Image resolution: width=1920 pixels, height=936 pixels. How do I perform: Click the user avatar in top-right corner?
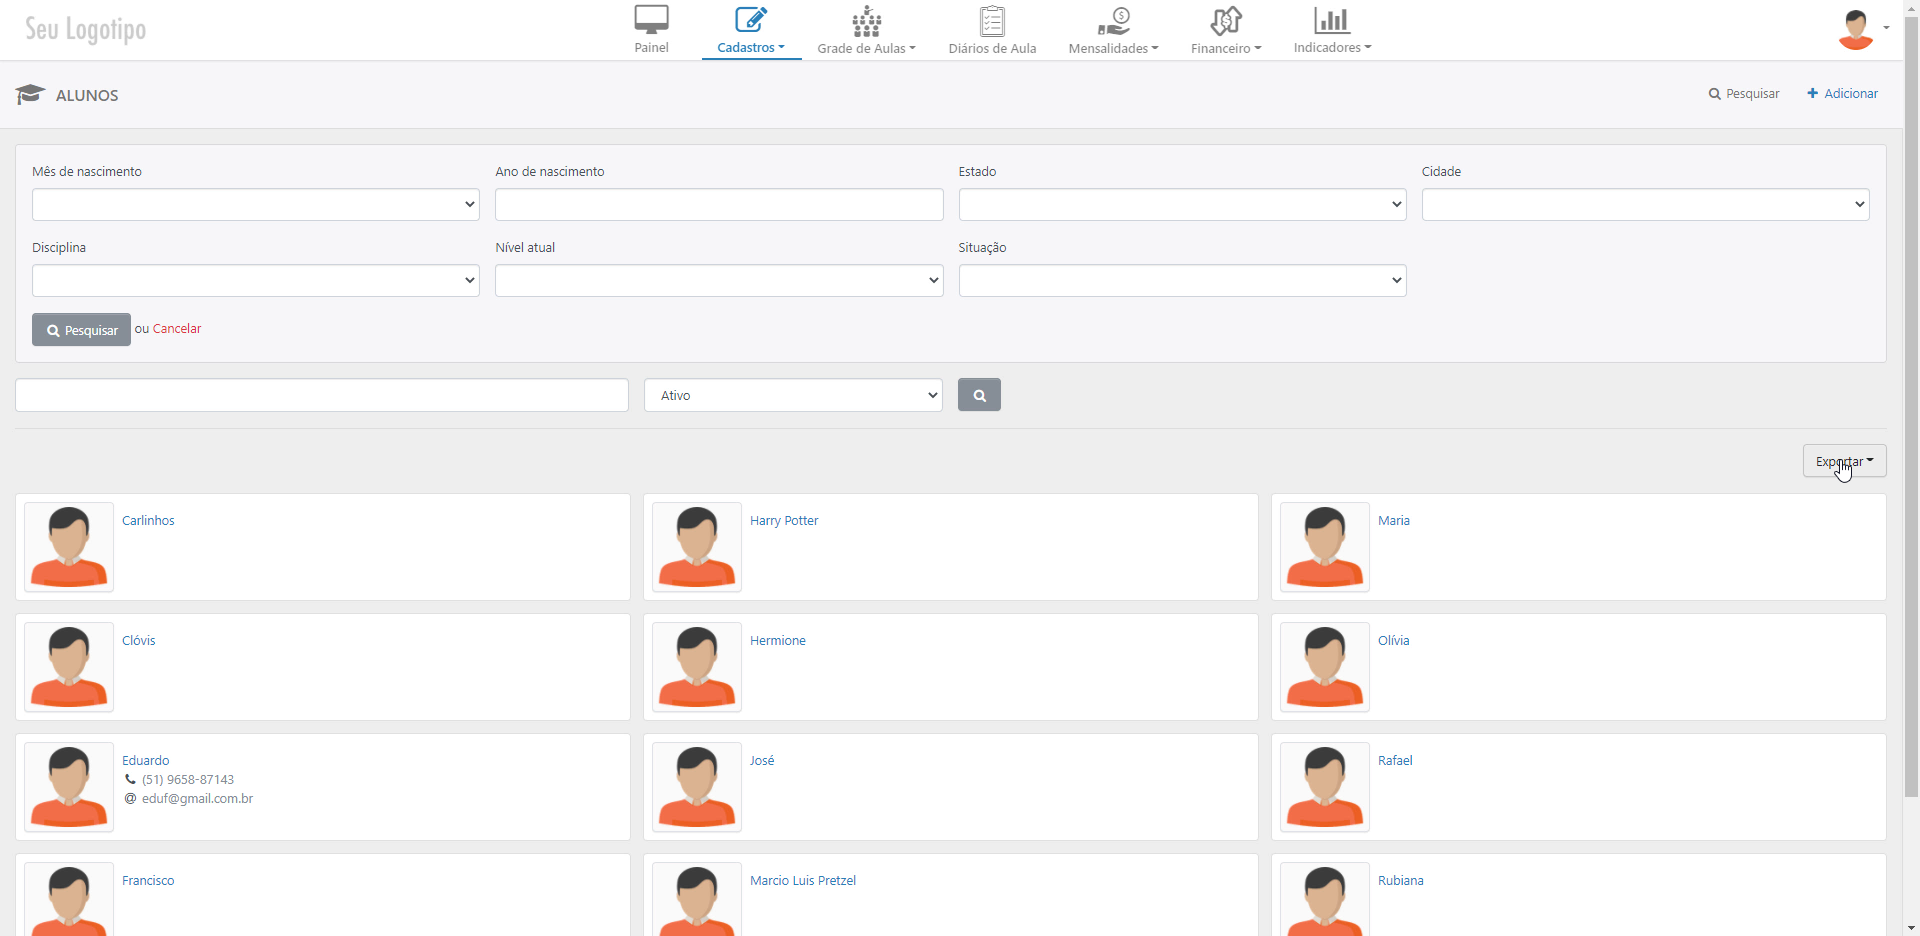tap(1856, 29)
